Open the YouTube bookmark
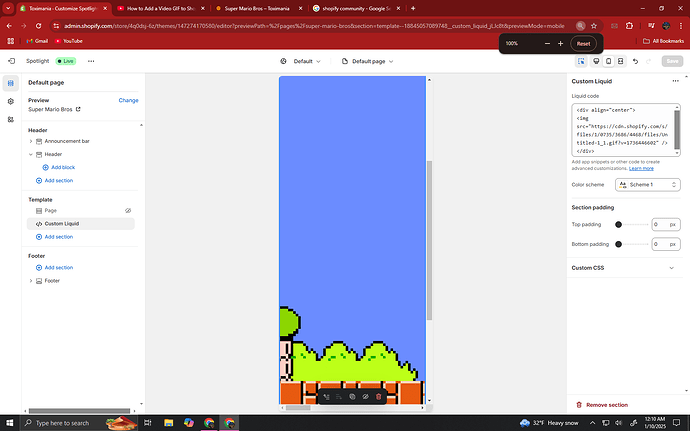690x431 pixels. pyautogui.click(x=69, y=41)
